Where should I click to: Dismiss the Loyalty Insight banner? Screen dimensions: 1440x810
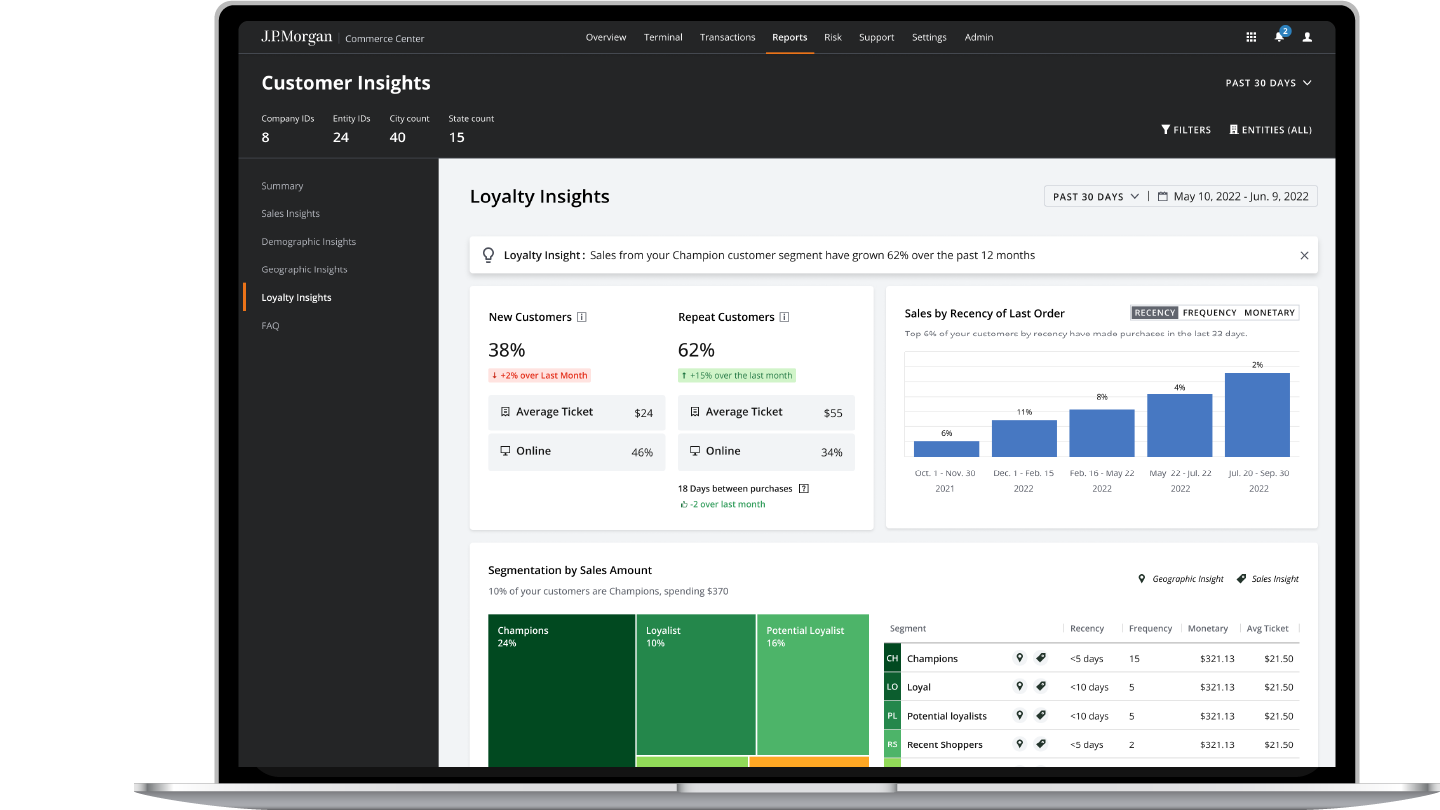pyautogui.click(x=1304, y=256)
